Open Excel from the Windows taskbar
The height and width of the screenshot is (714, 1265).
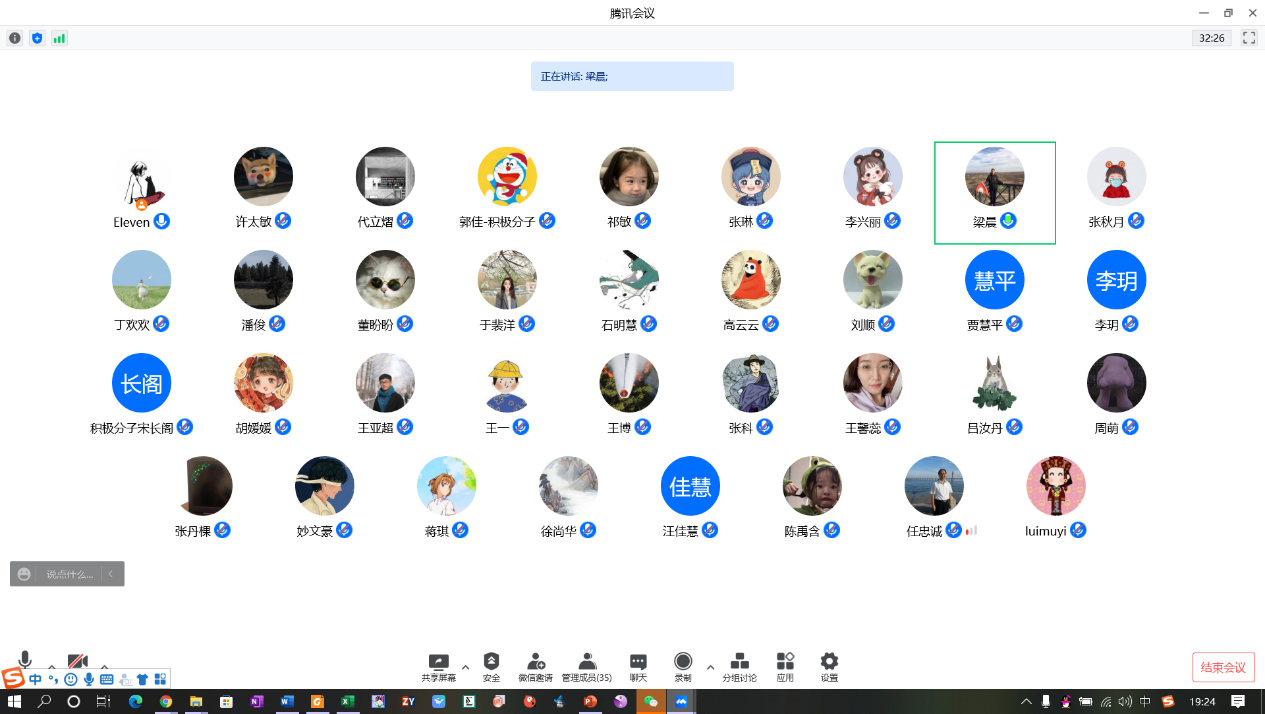click(347, 702)
